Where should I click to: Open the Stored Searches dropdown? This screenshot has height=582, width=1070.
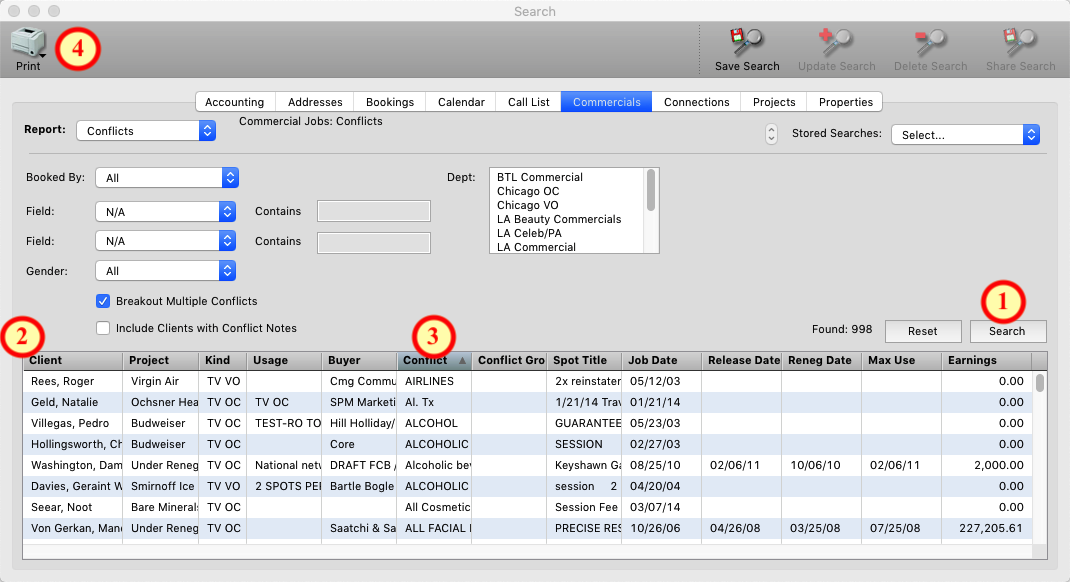[x=966, y=135]
